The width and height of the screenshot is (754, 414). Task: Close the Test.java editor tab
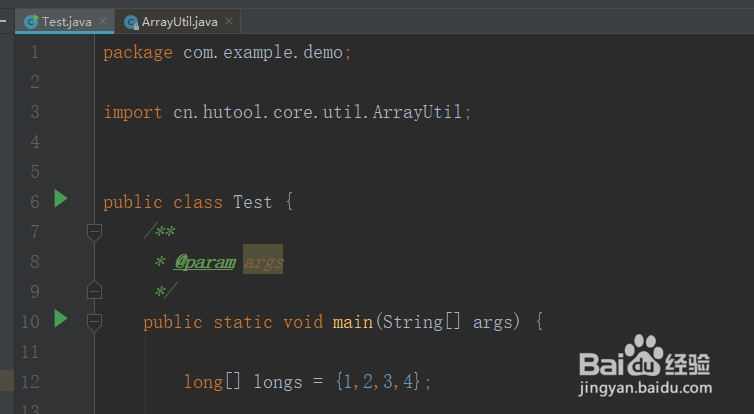(104, 21)
